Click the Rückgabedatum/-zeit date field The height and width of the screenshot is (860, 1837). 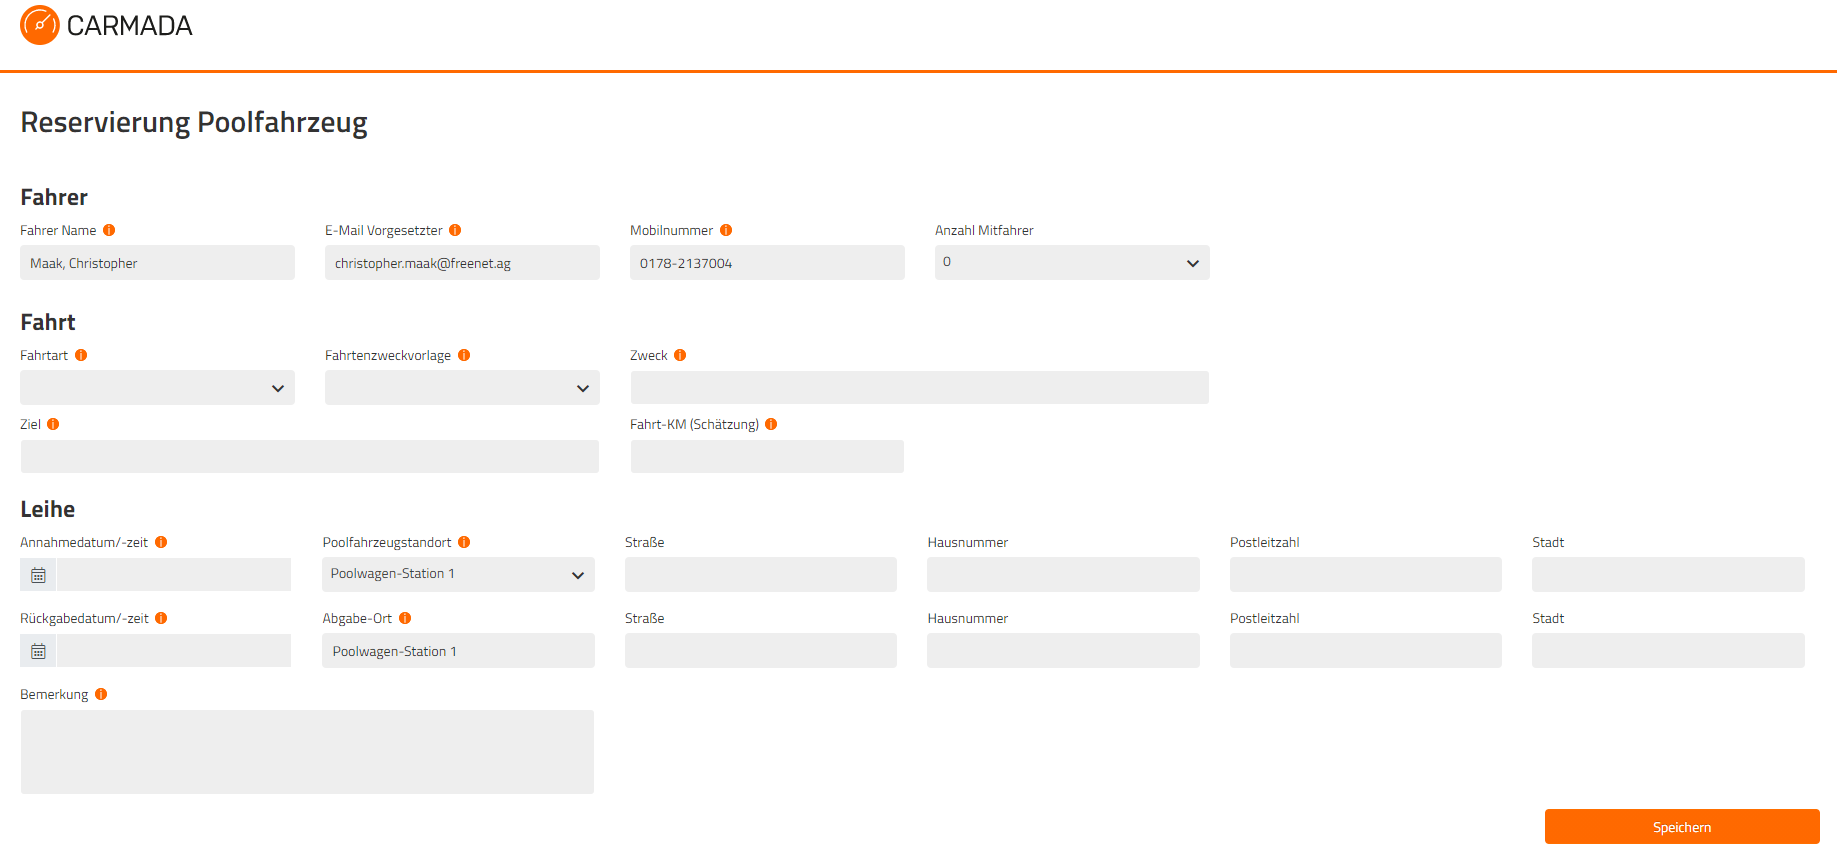(x=174, y=651)
